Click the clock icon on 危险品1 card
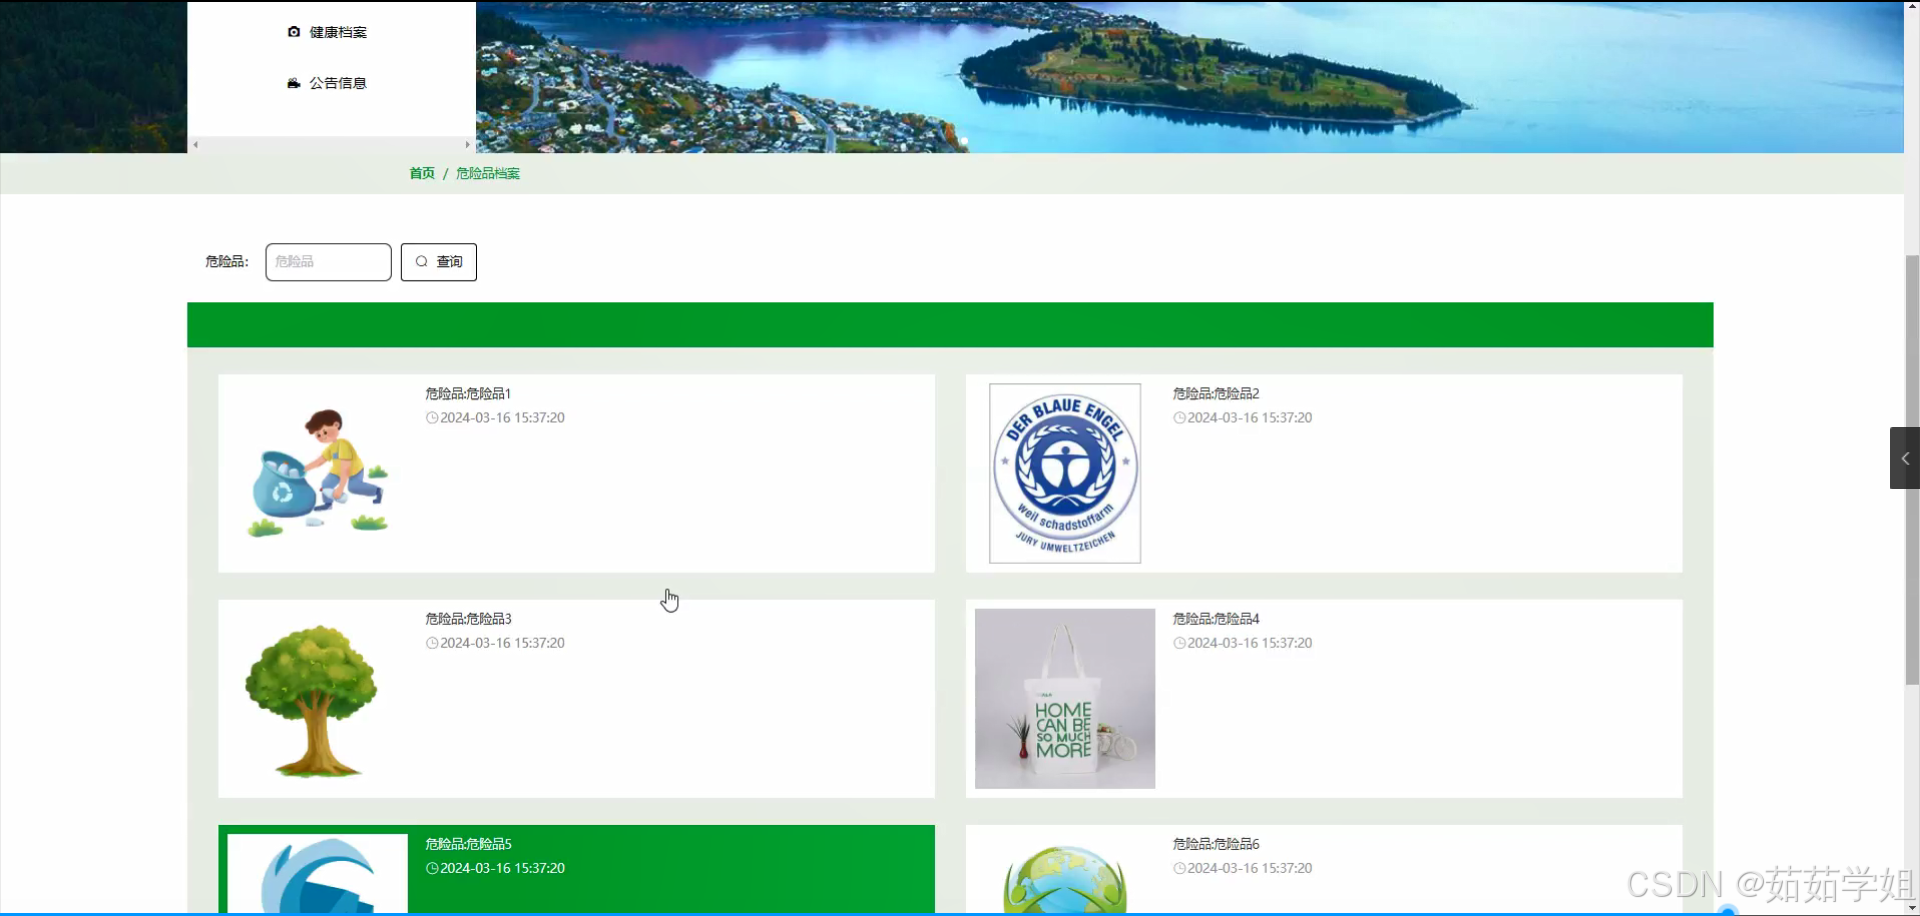Viewport: 1920px width, 916px height. click(x=432, y=418)
